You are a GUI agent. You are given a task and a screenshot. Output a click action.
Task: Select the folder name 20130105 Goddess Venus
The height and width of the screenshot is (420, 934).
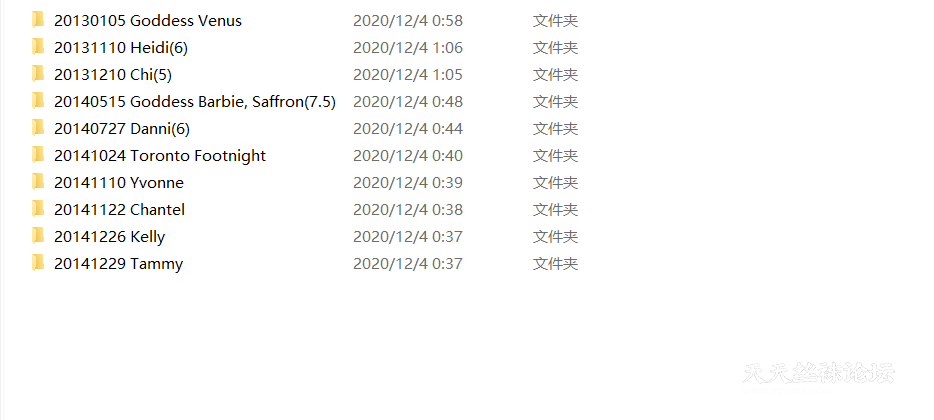tap(148, 21)
